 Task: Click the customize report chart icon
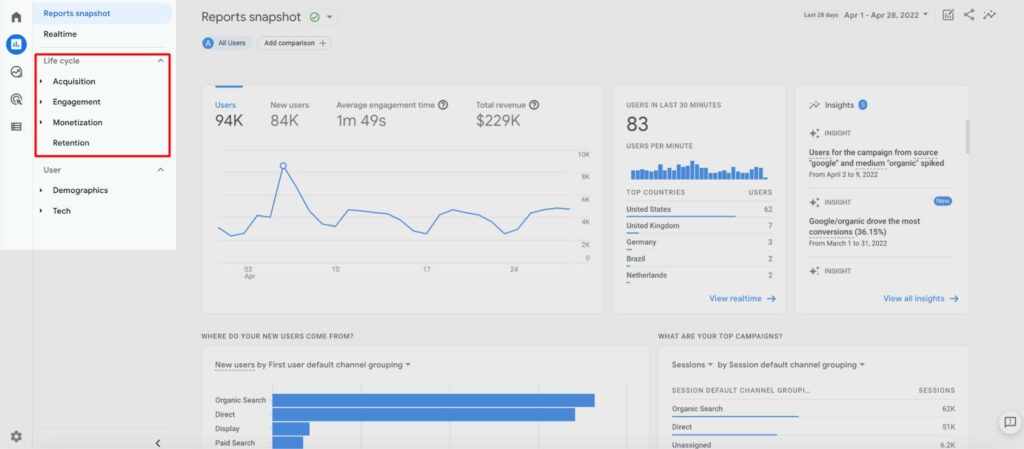(x=947, y=15)
